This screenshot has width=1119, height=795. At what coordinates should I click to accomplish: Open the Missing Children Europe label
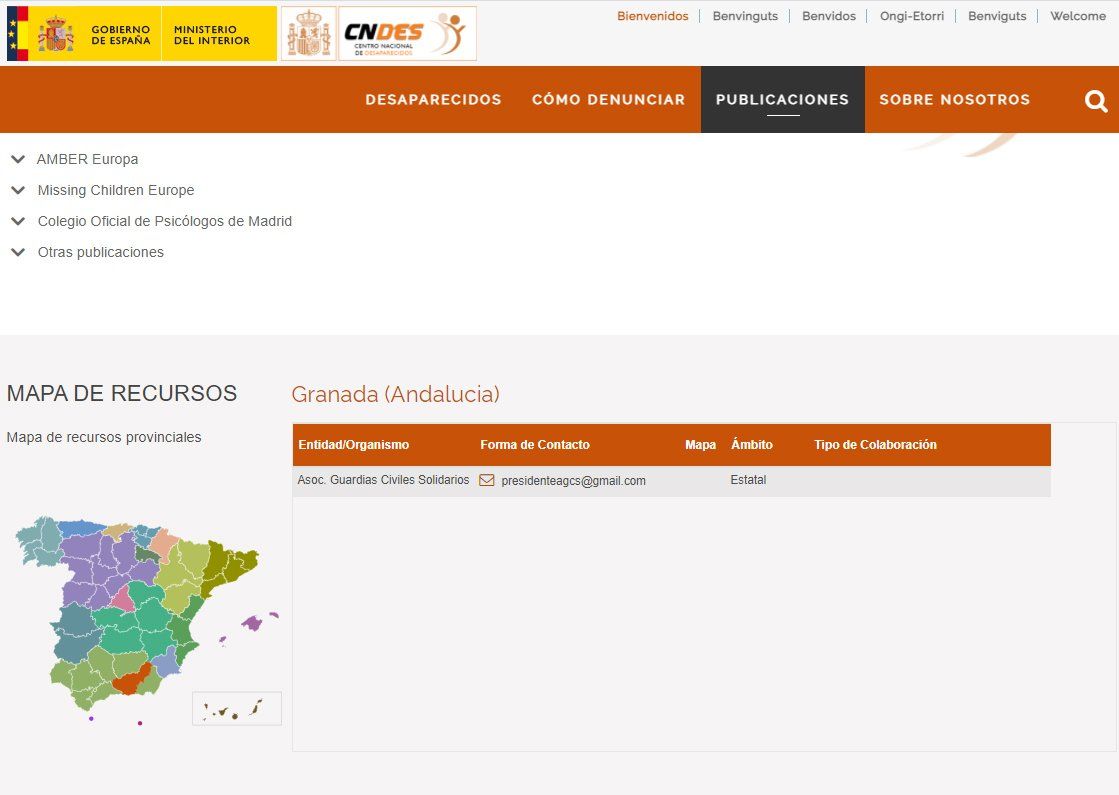point(116,190)
